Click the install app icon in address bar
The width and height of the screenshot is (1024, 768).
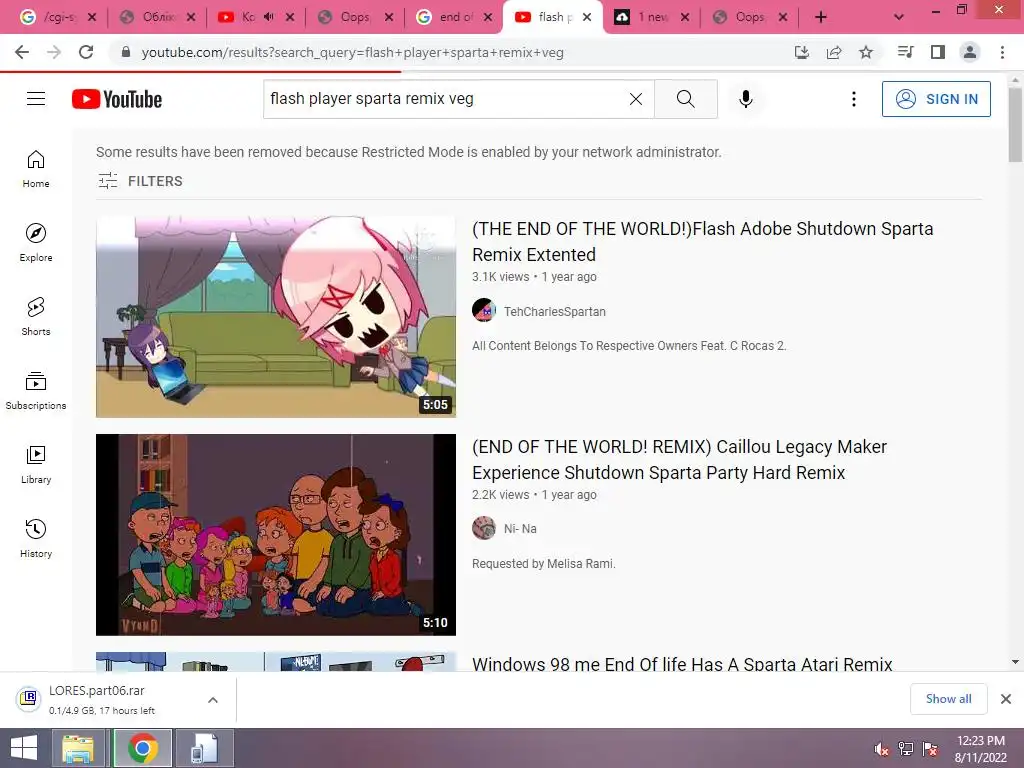[x=801, y=52]
